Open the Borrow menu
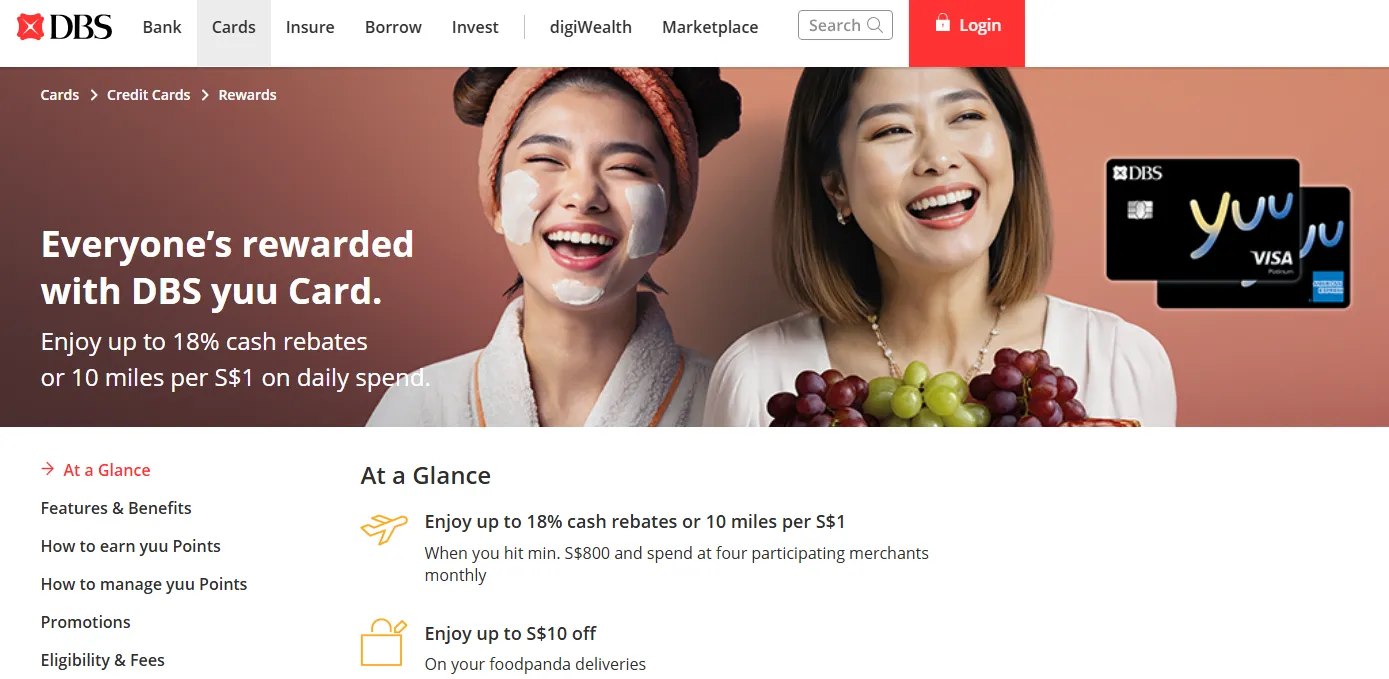This screenshot has width=1389, height=679. [393, 27]
